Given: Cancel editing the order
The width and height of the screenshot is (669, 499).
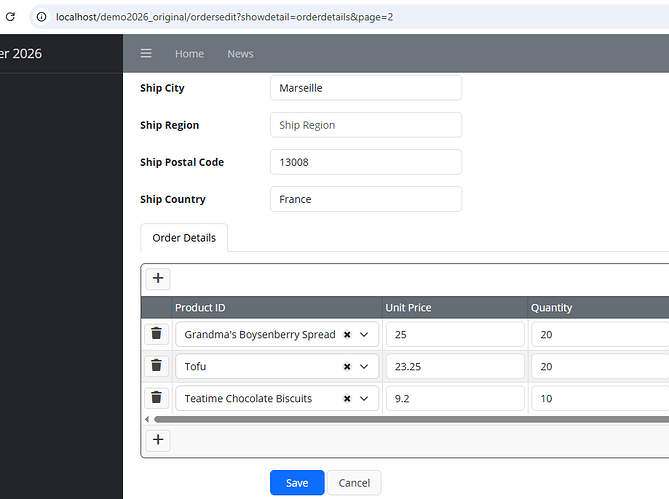Looking at the screenshot, I should (x=354, y=483).
